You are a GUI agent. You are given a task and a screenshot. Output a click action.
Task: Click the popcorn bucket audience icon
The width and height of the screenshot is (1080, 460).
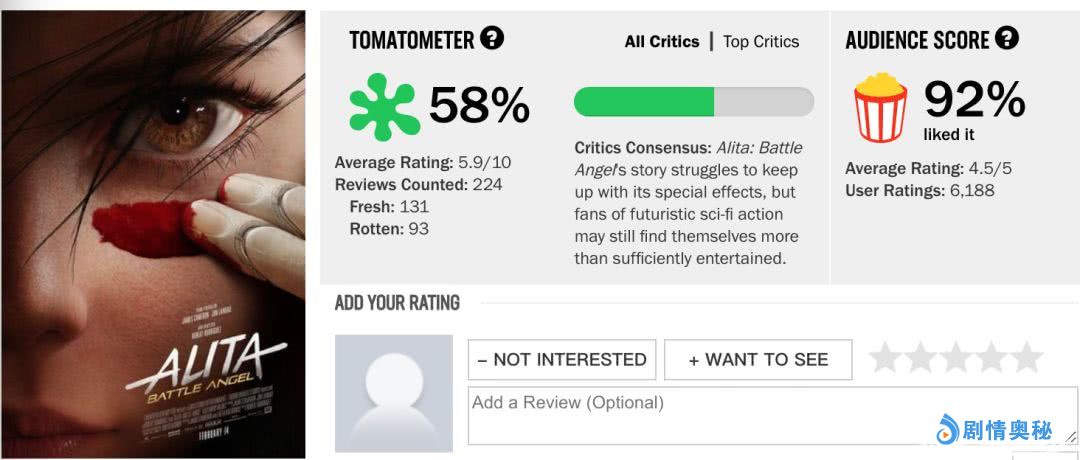coord(880,109)
